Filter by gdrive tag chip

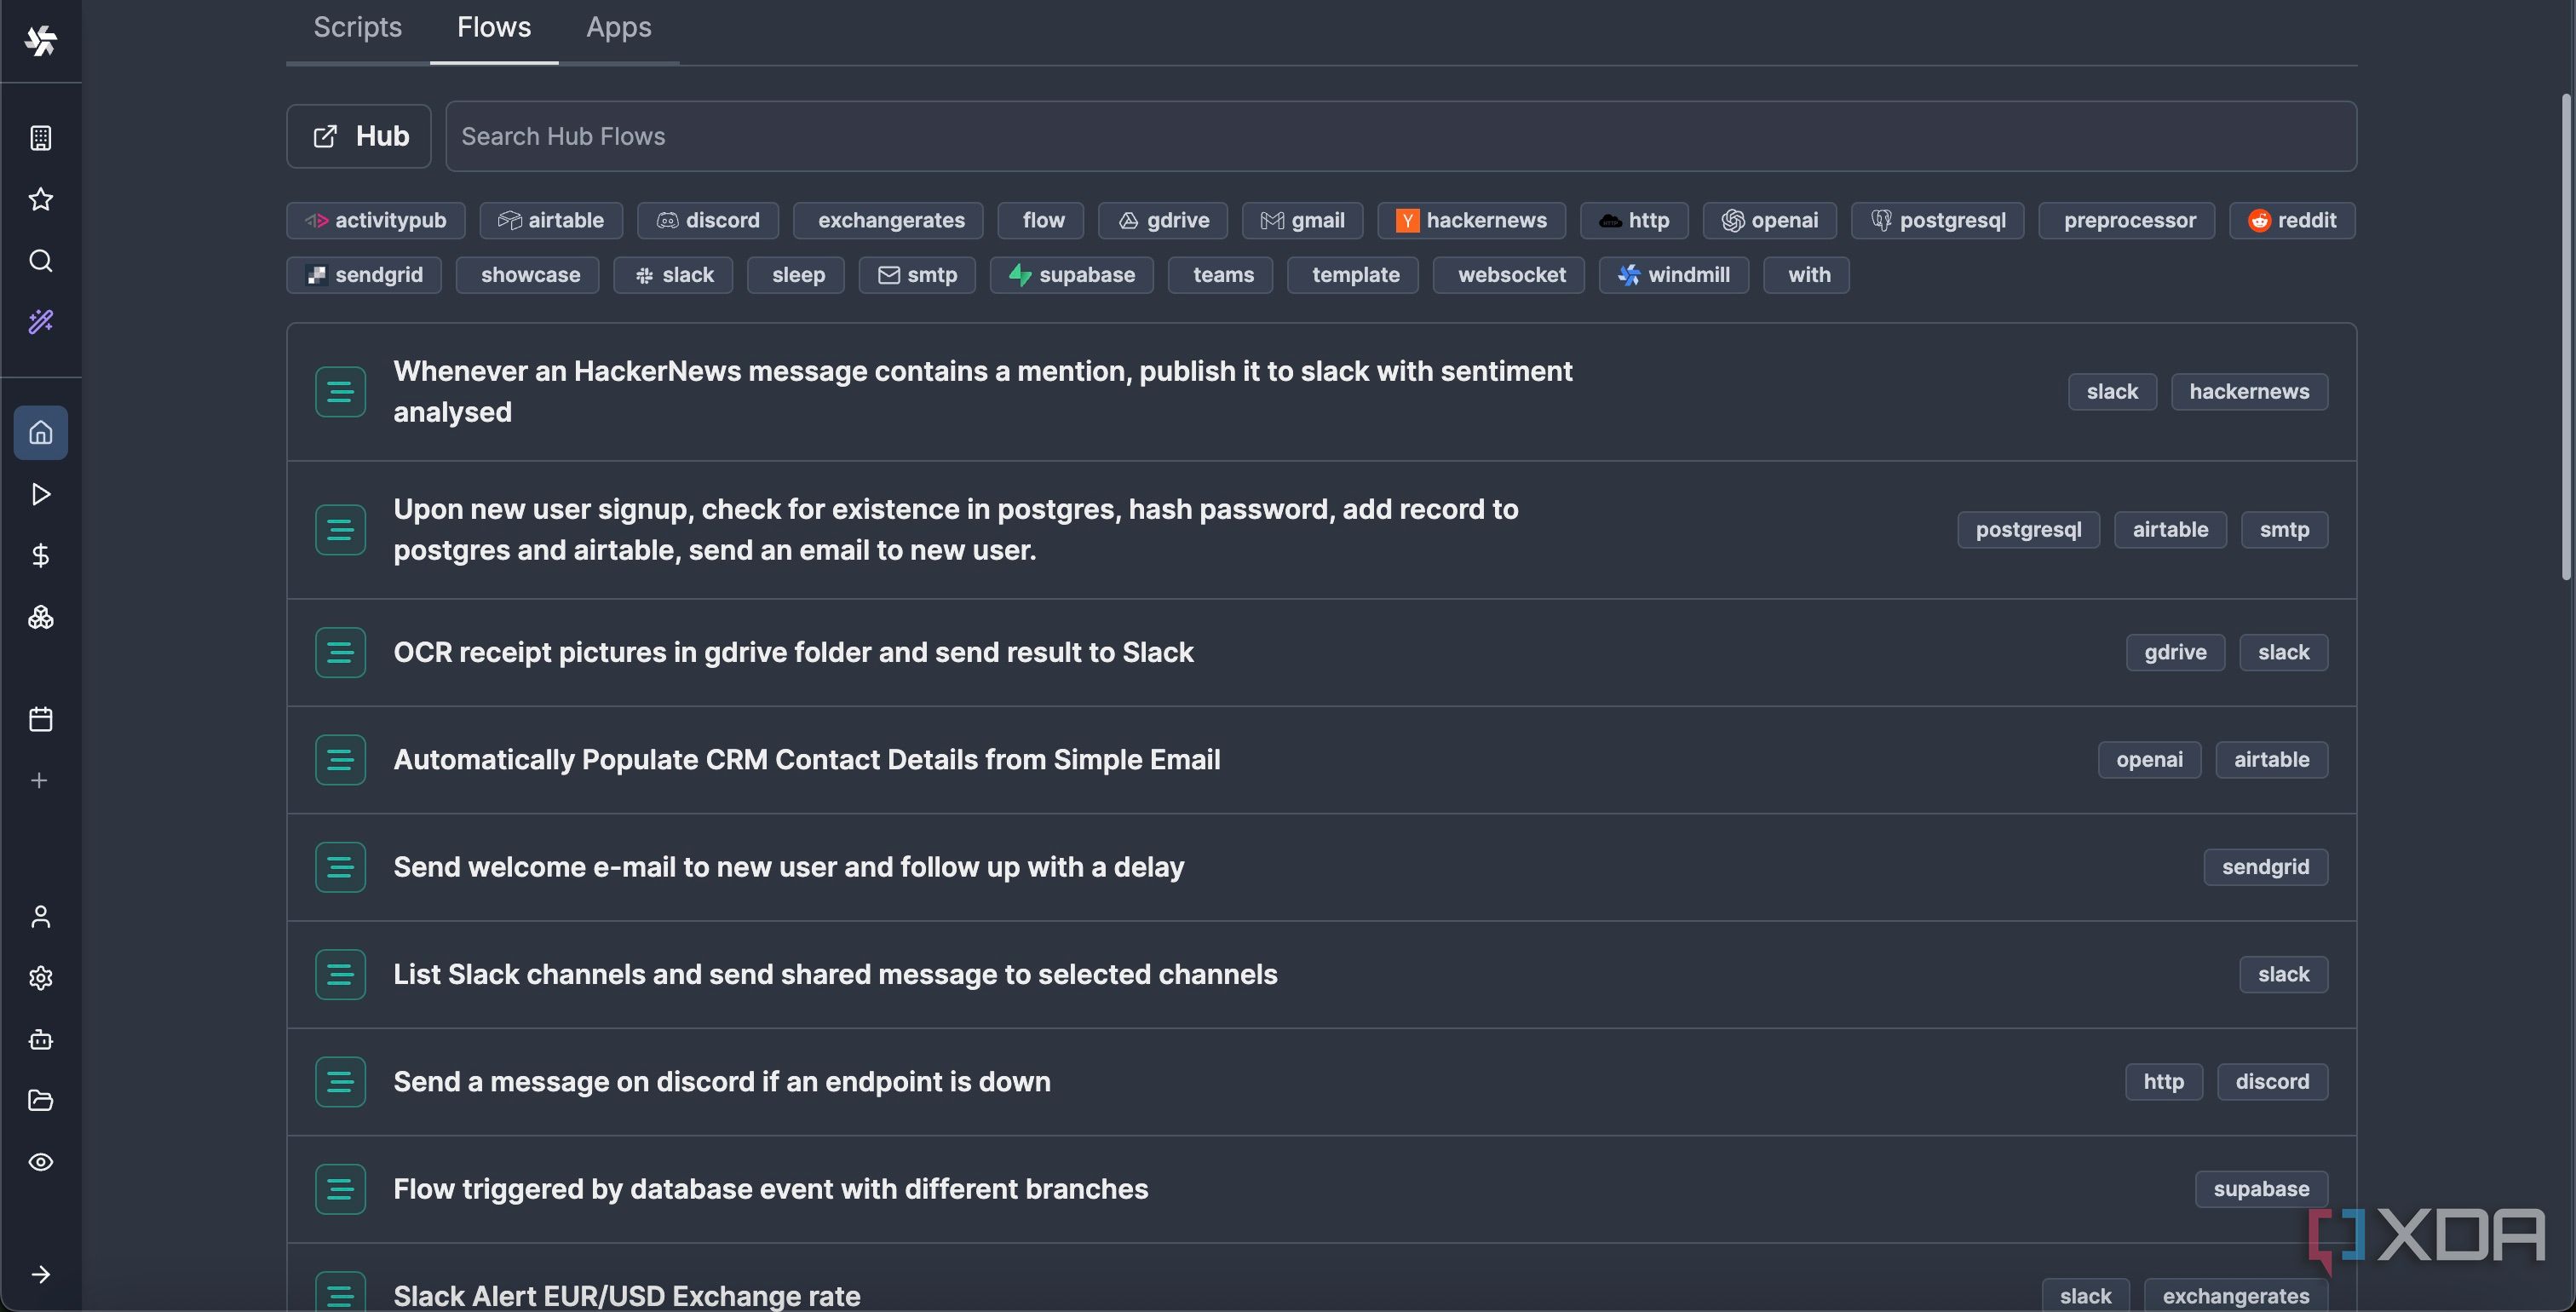1164,220
